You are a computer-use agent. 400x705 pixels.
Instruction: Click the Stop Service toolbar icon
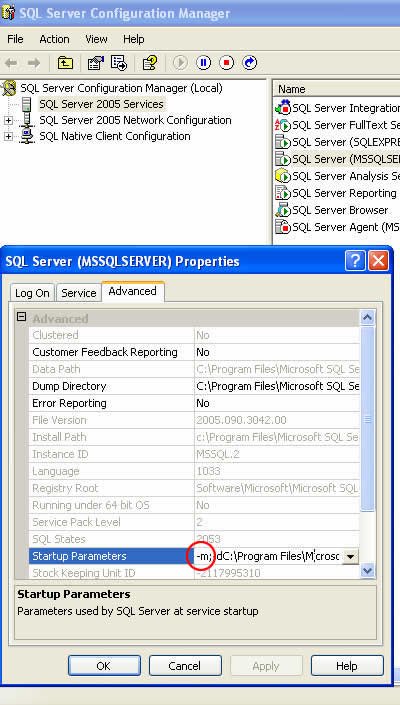point(227,62)
